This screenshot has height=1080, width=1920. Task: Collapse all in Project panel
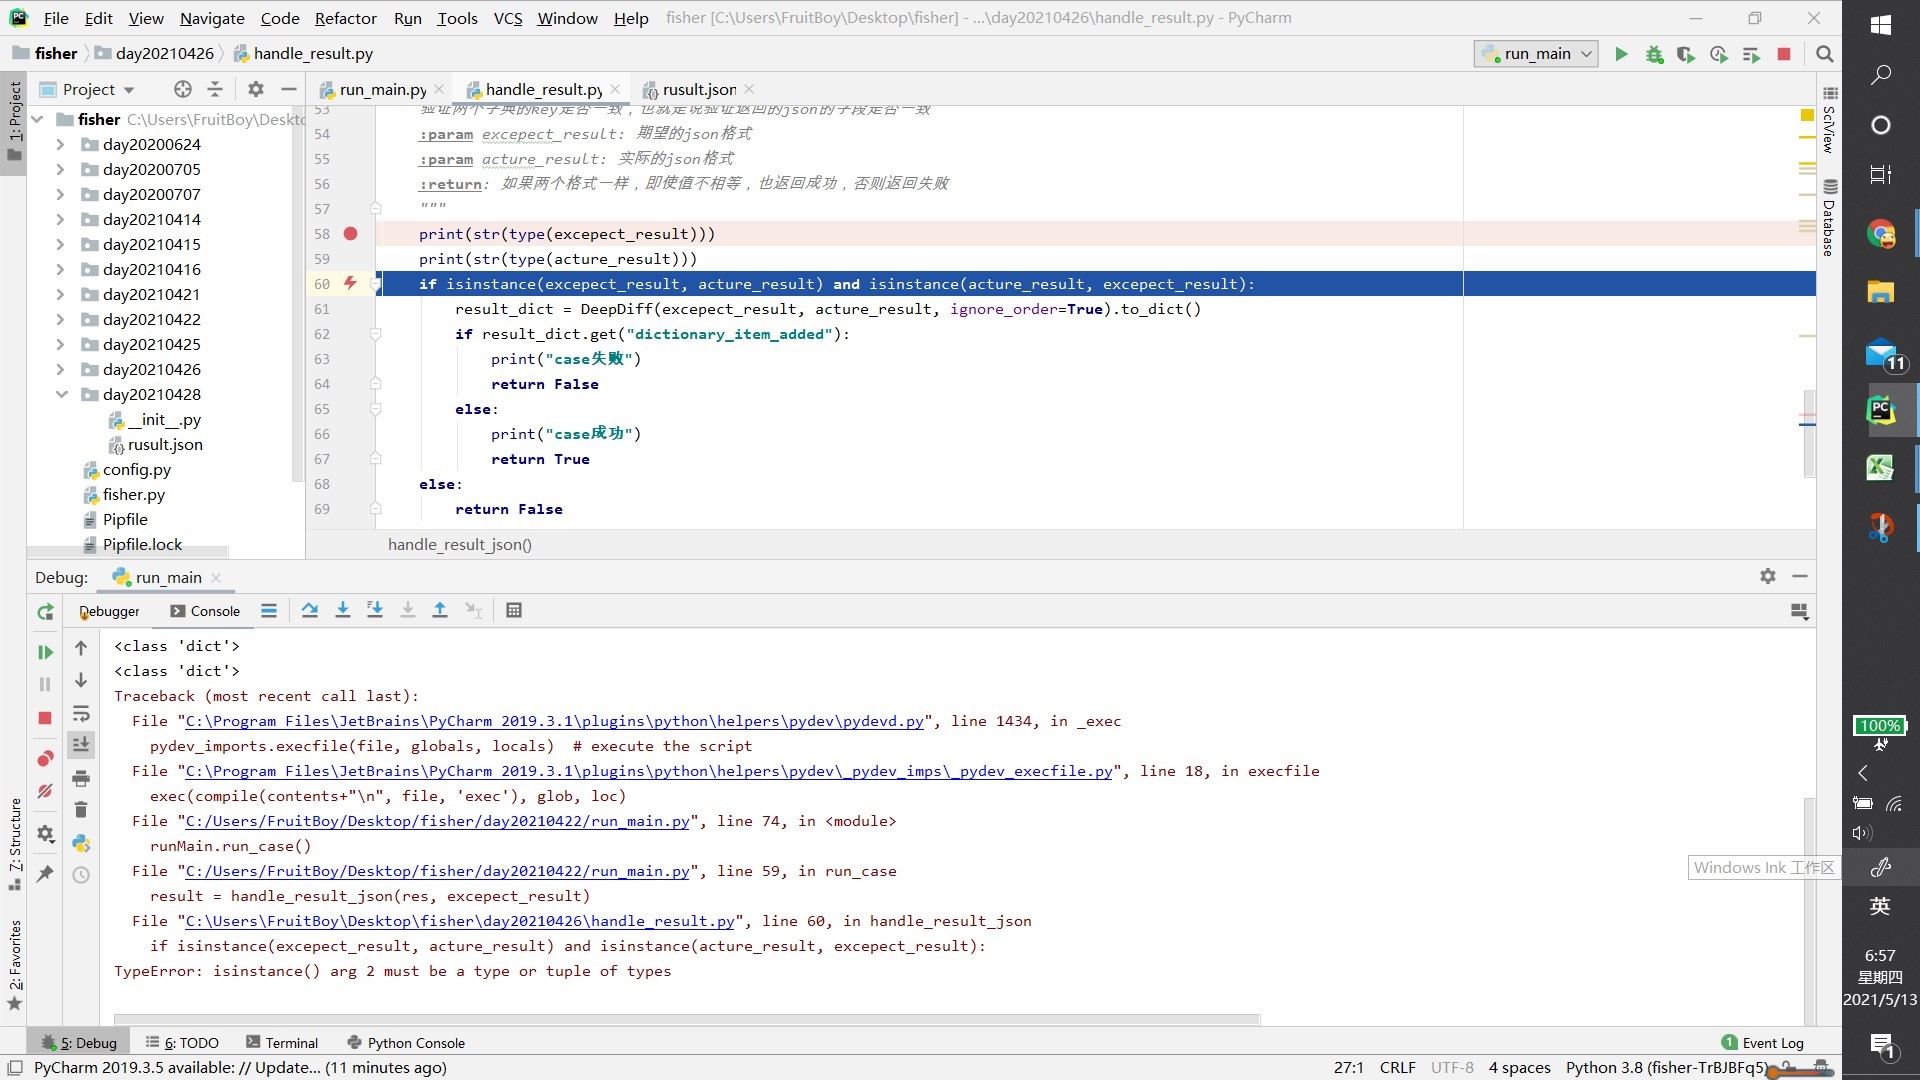tap(215, 89)
